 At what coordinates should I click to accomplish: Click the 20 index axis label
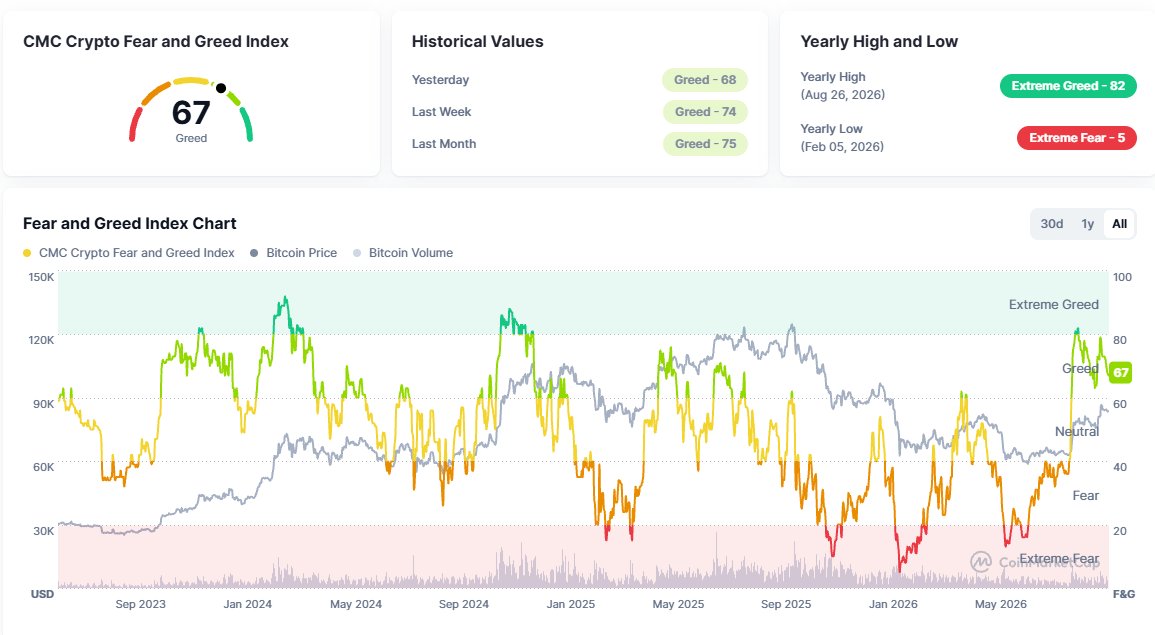[x=1120, y=531]
